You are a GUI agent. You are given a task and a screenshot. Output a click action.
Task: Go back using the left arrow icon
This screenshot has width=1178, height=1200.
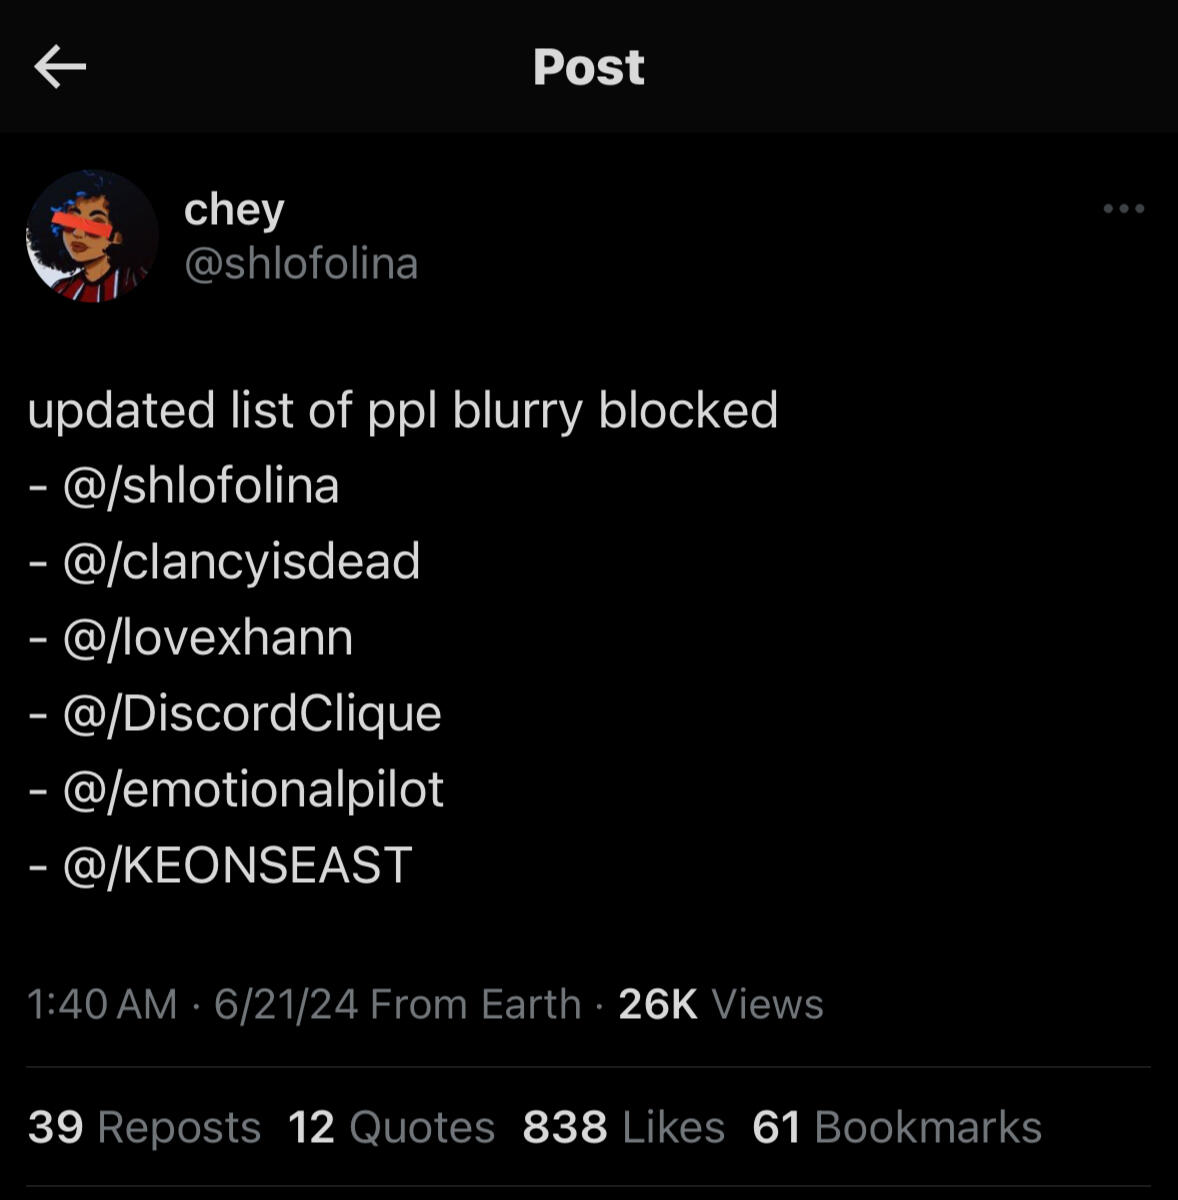[x=60, y=67]
